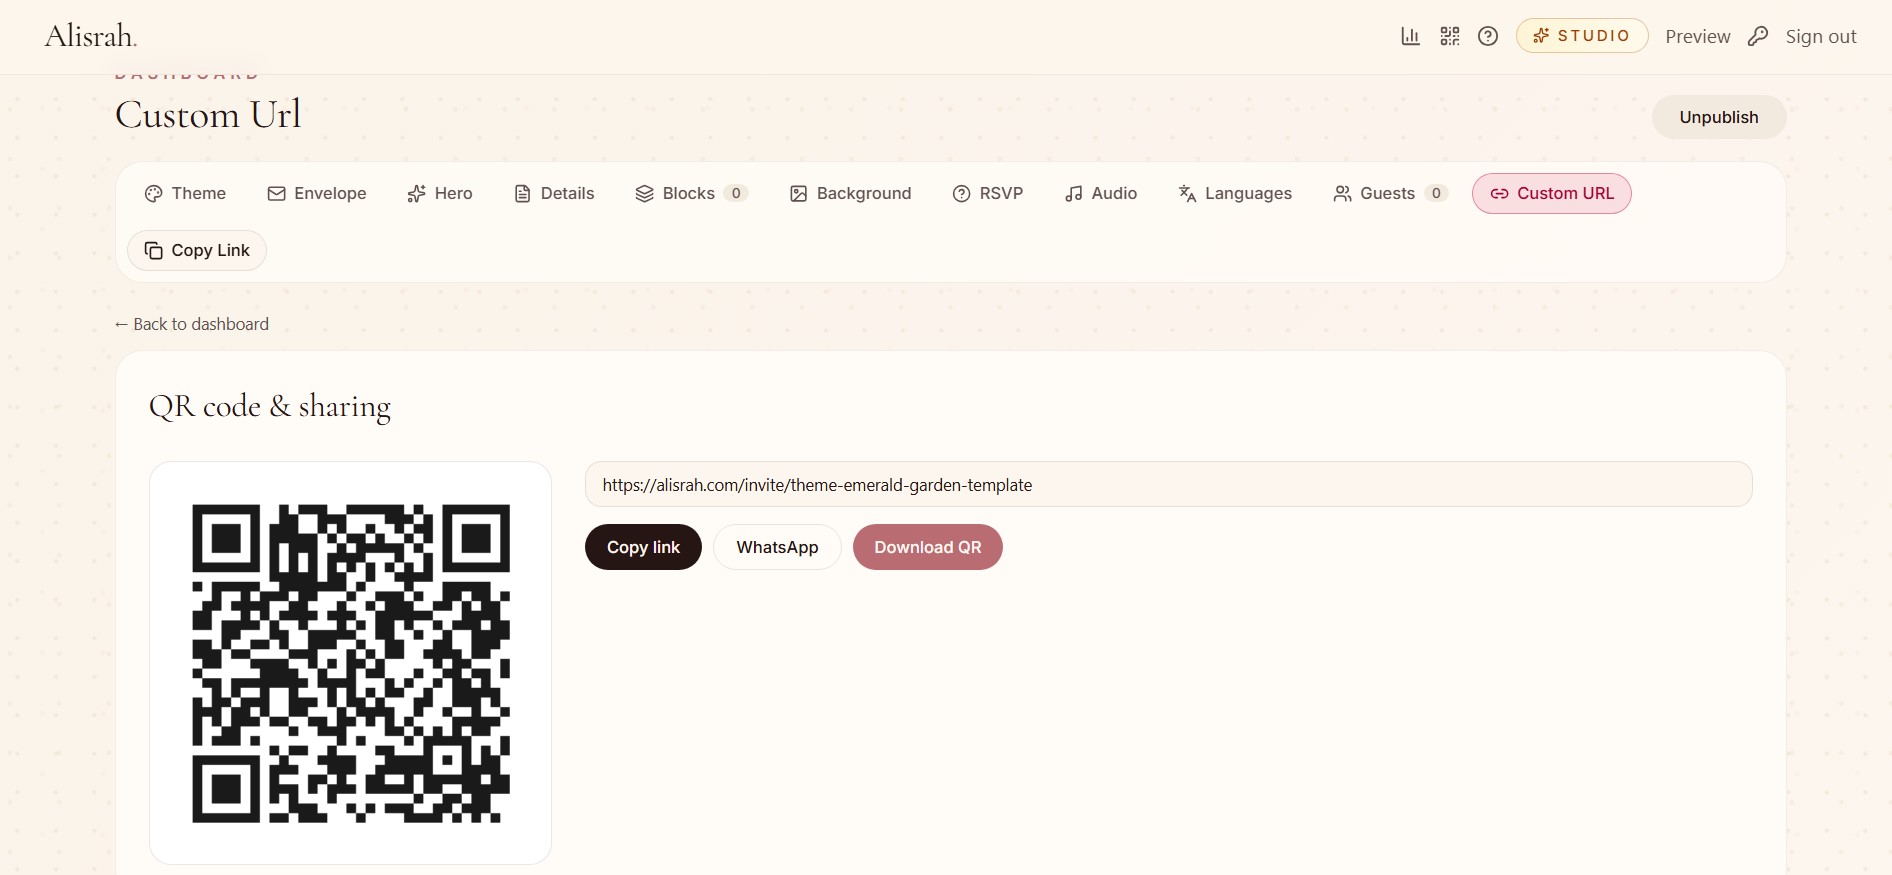Viewport: 1892px width, 875px height.
Task: Switch to the Theme tab
Action: pyautogui.click(x=186, y=193)
